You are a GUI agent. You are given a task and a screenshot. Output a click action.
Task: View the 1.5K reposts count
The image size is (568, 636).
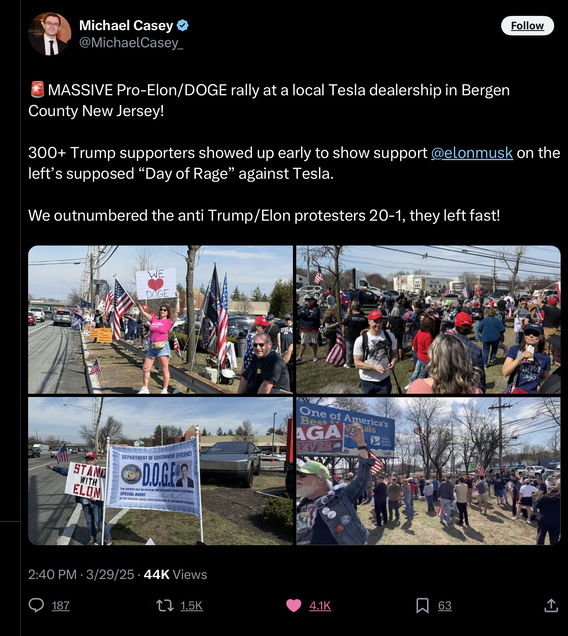[x=191, y=606]
